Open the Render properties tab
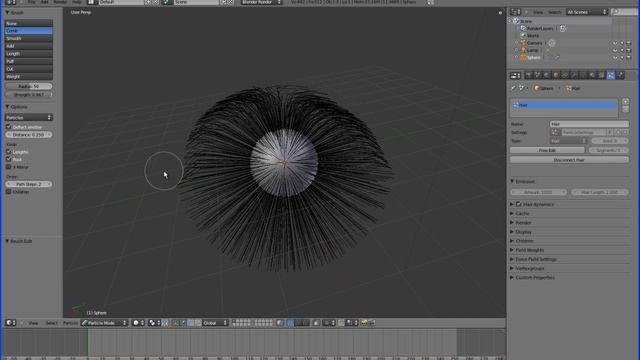This screenshot has height=360, width=640. (x=529, y=75)
